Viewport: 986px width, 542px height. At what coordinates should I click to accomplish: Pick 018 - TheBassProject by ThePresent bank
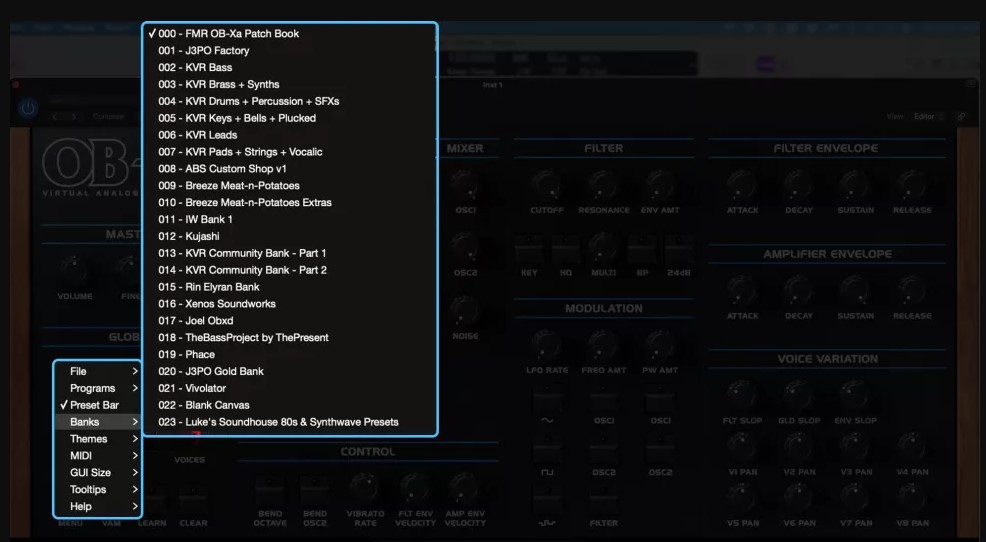[x=290, y=338]
